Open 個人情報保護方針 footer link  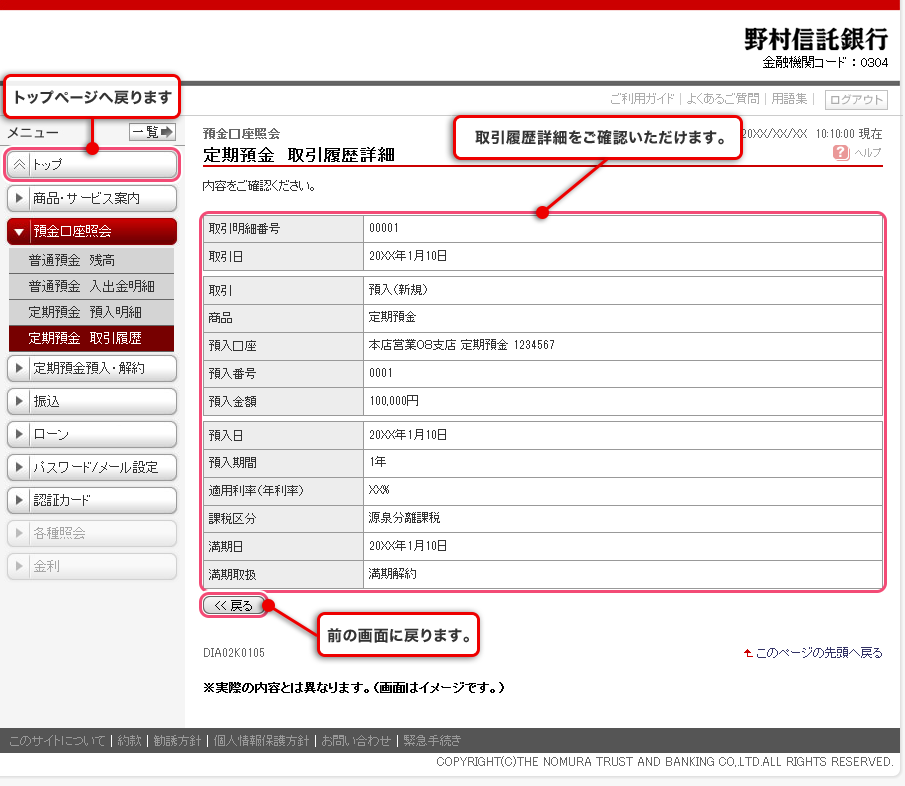point(260,741)
